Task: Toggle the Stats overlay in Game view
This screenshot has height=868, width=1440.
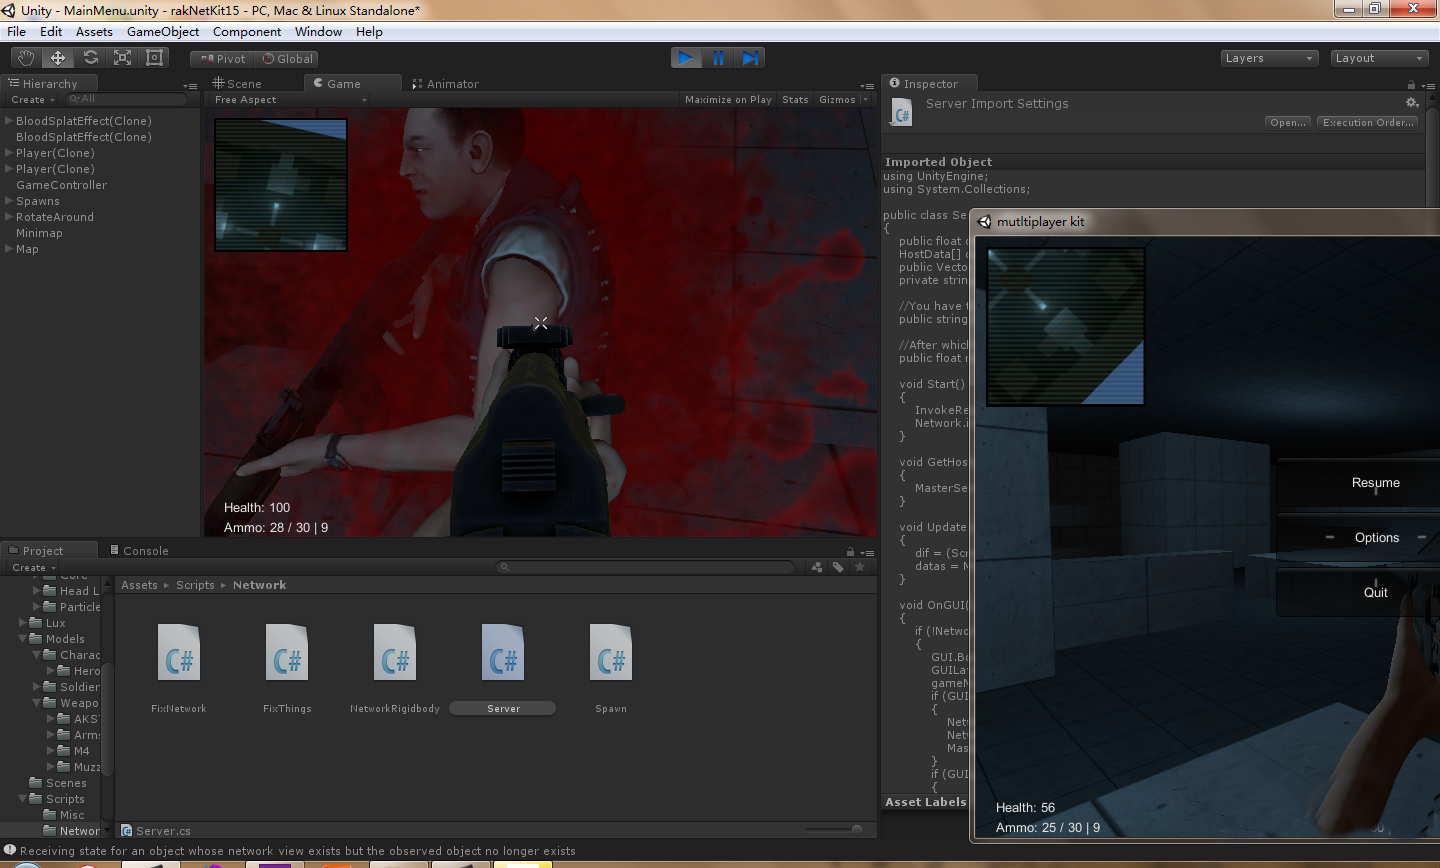Action: pos(795,100)
